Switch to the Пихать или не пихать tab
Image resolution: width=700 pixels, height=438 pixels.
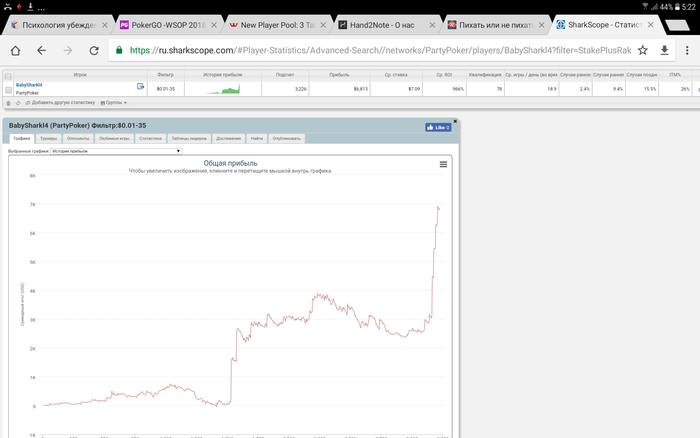click(496, 25)
